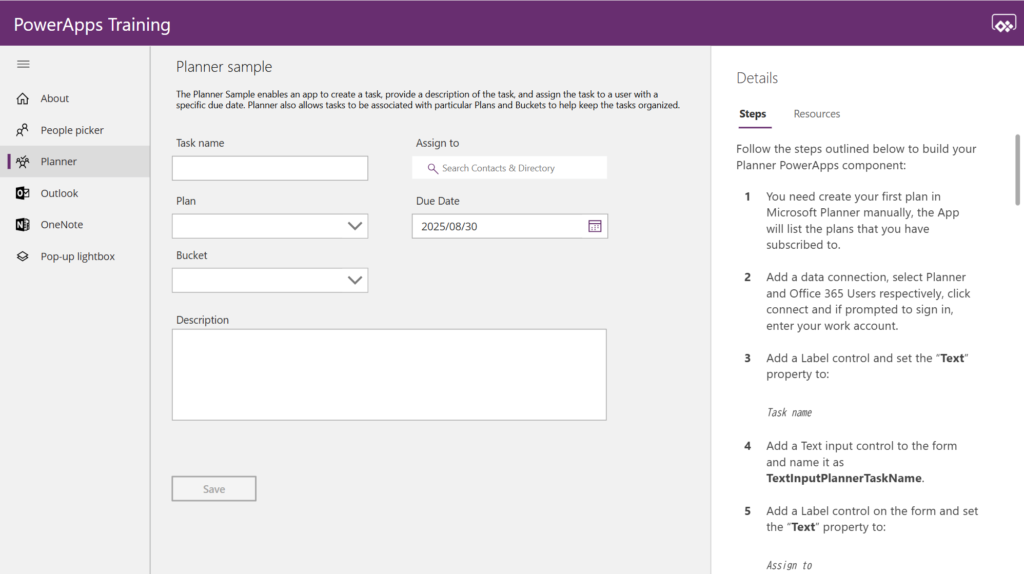This screenshot has width=1024, height=574.
Task: Click the search magnifier in Assign to
Action: (x=432, y=168)
